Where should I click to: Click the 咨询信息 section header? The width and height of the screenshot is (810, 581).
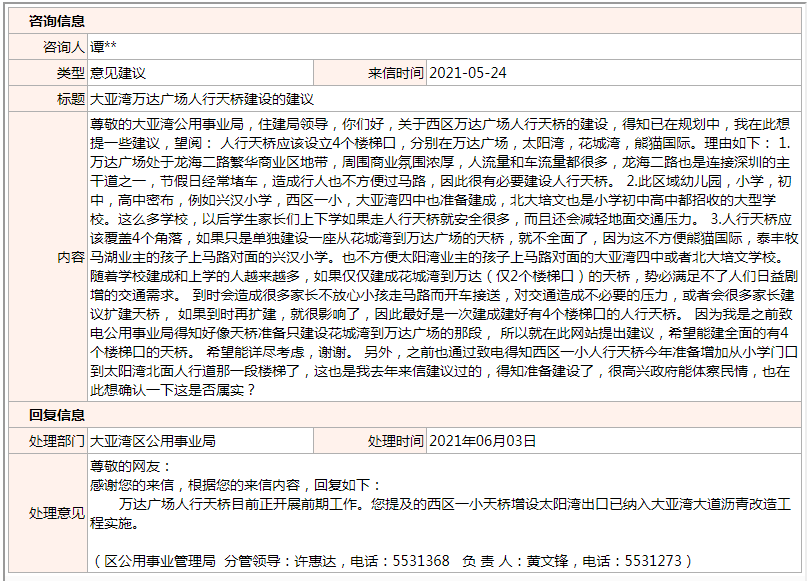57,19
